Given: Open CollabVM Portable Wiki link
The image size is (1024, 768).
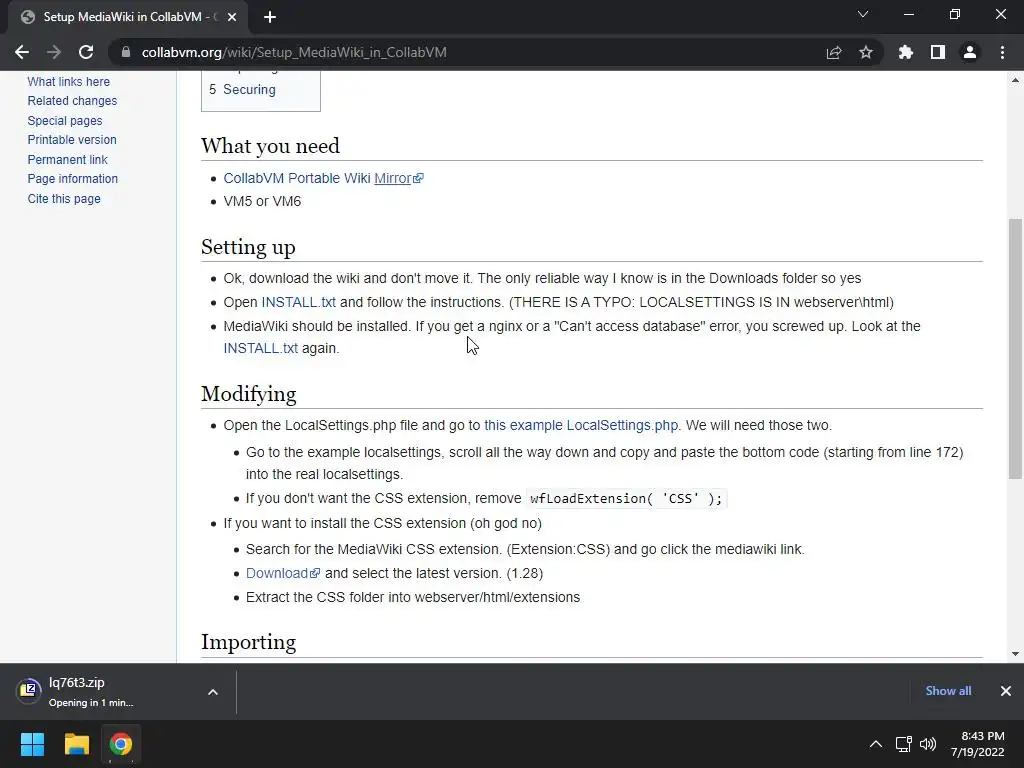Looking at the screenshot, I should point(296,178).
